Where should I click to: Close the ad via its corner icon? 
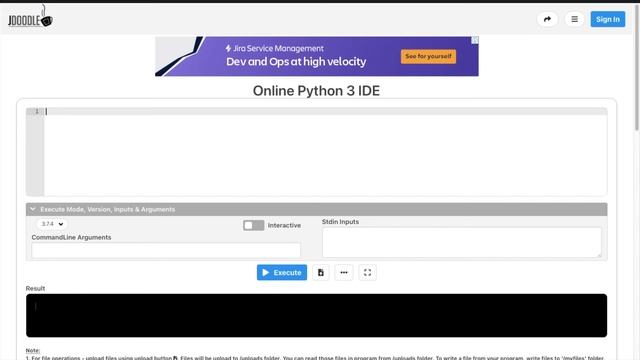475,40
